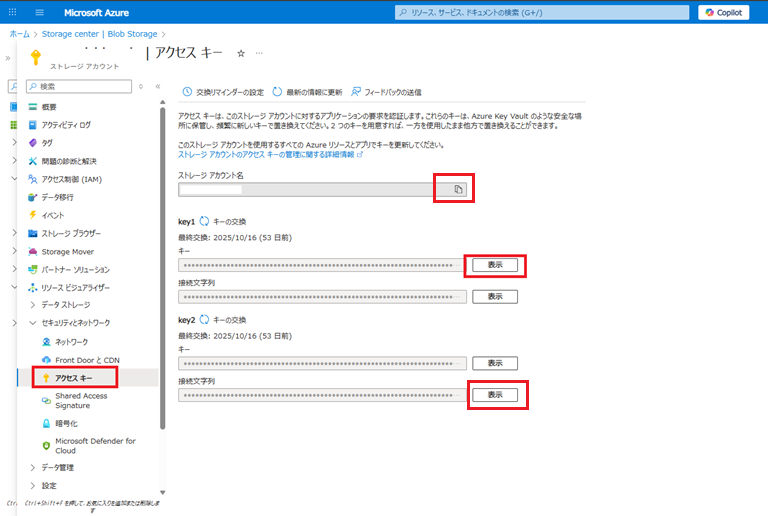Viewport: 768px width, 516px height.
Task: Select アクセス キー in the sidebar
Action: click(x=74, y=378)
